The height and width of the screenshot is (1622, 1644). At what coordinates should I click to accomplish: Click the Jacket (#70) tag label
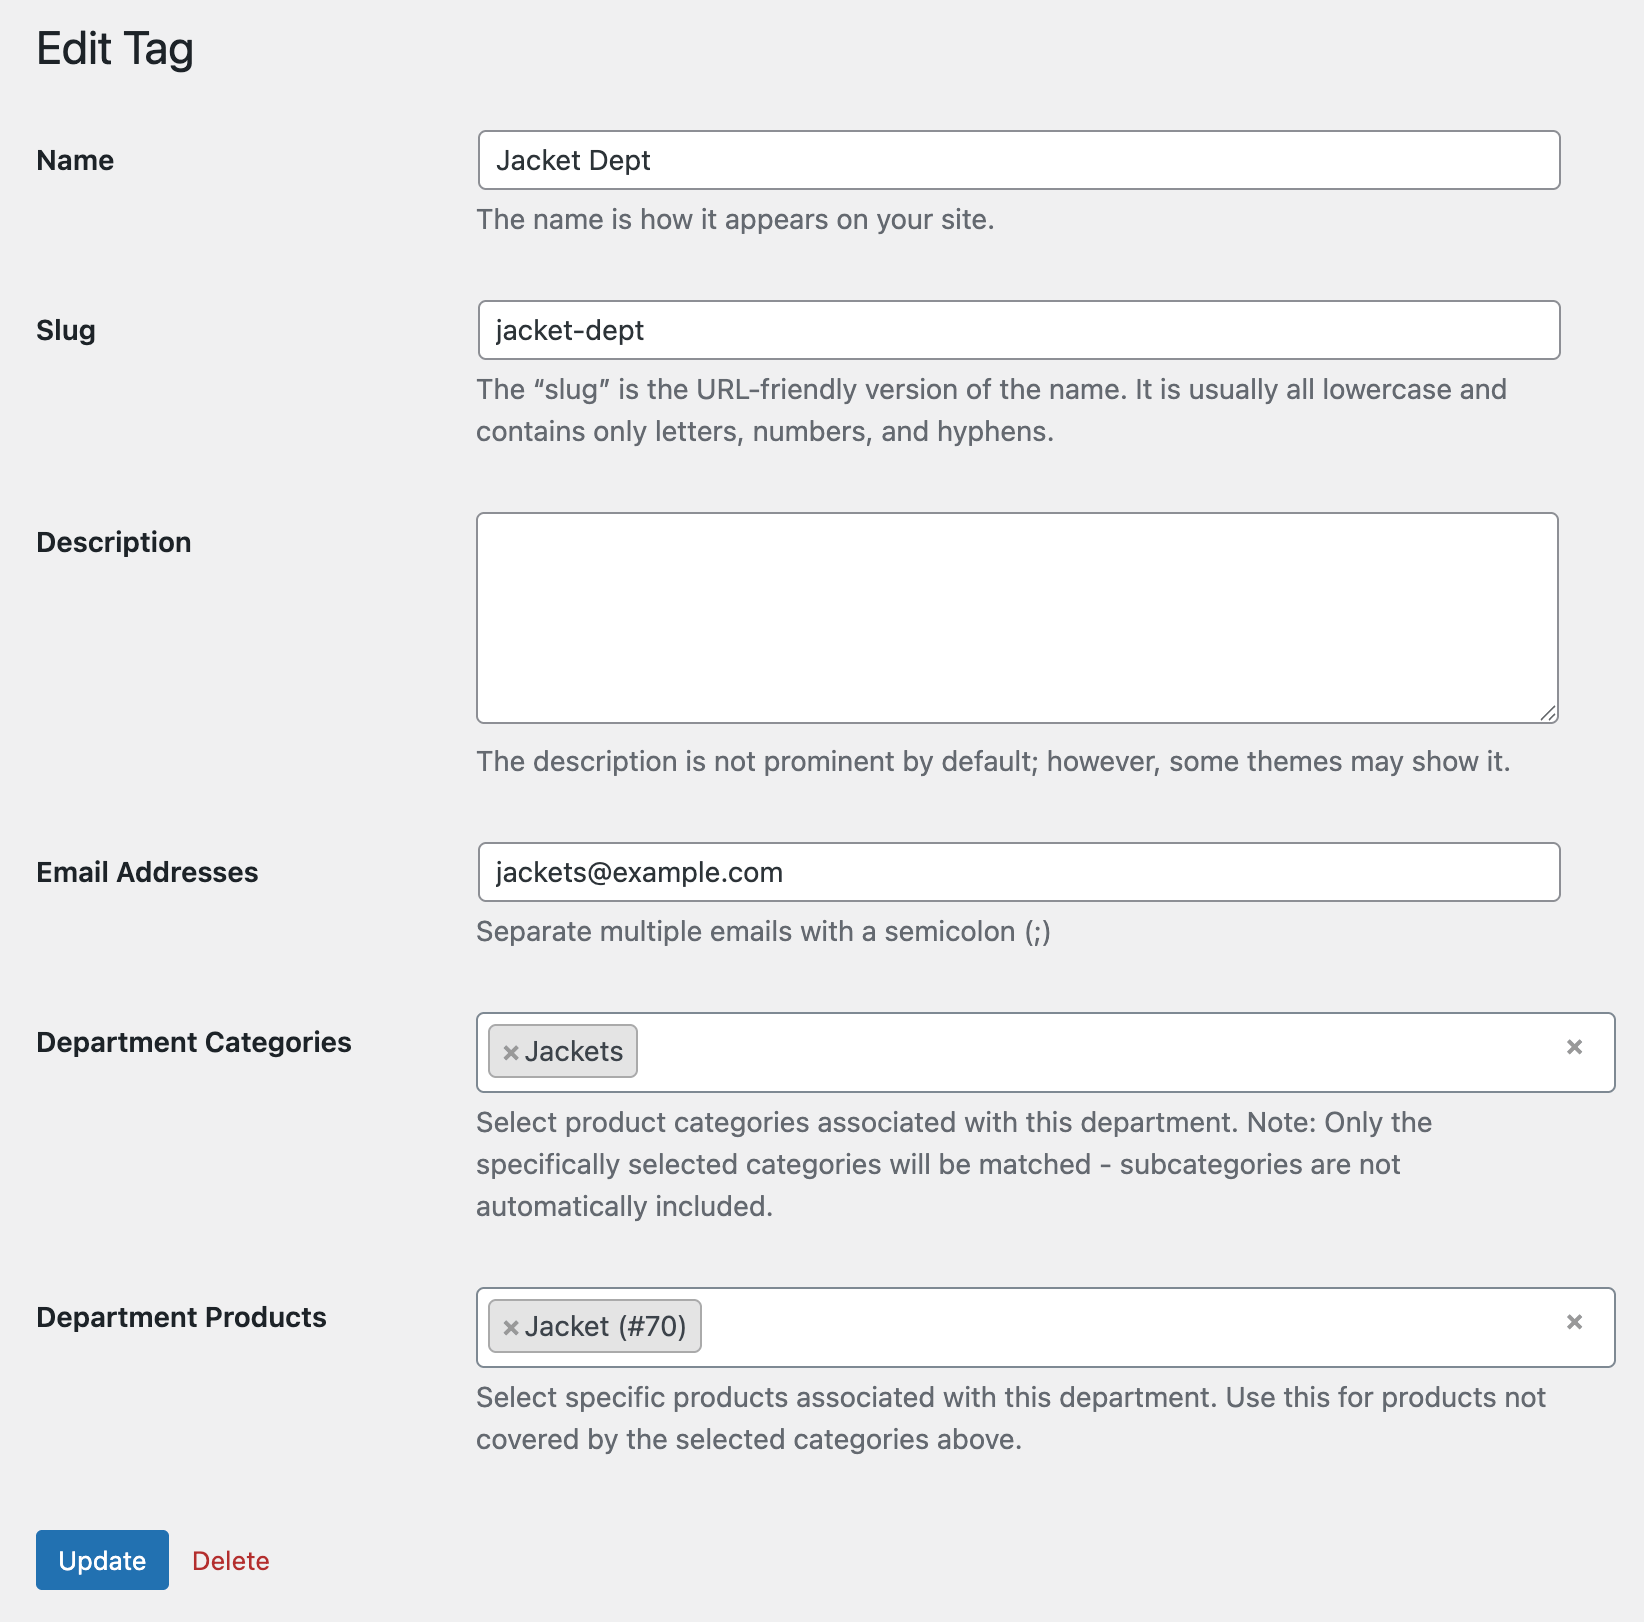tap(608, 1326)
